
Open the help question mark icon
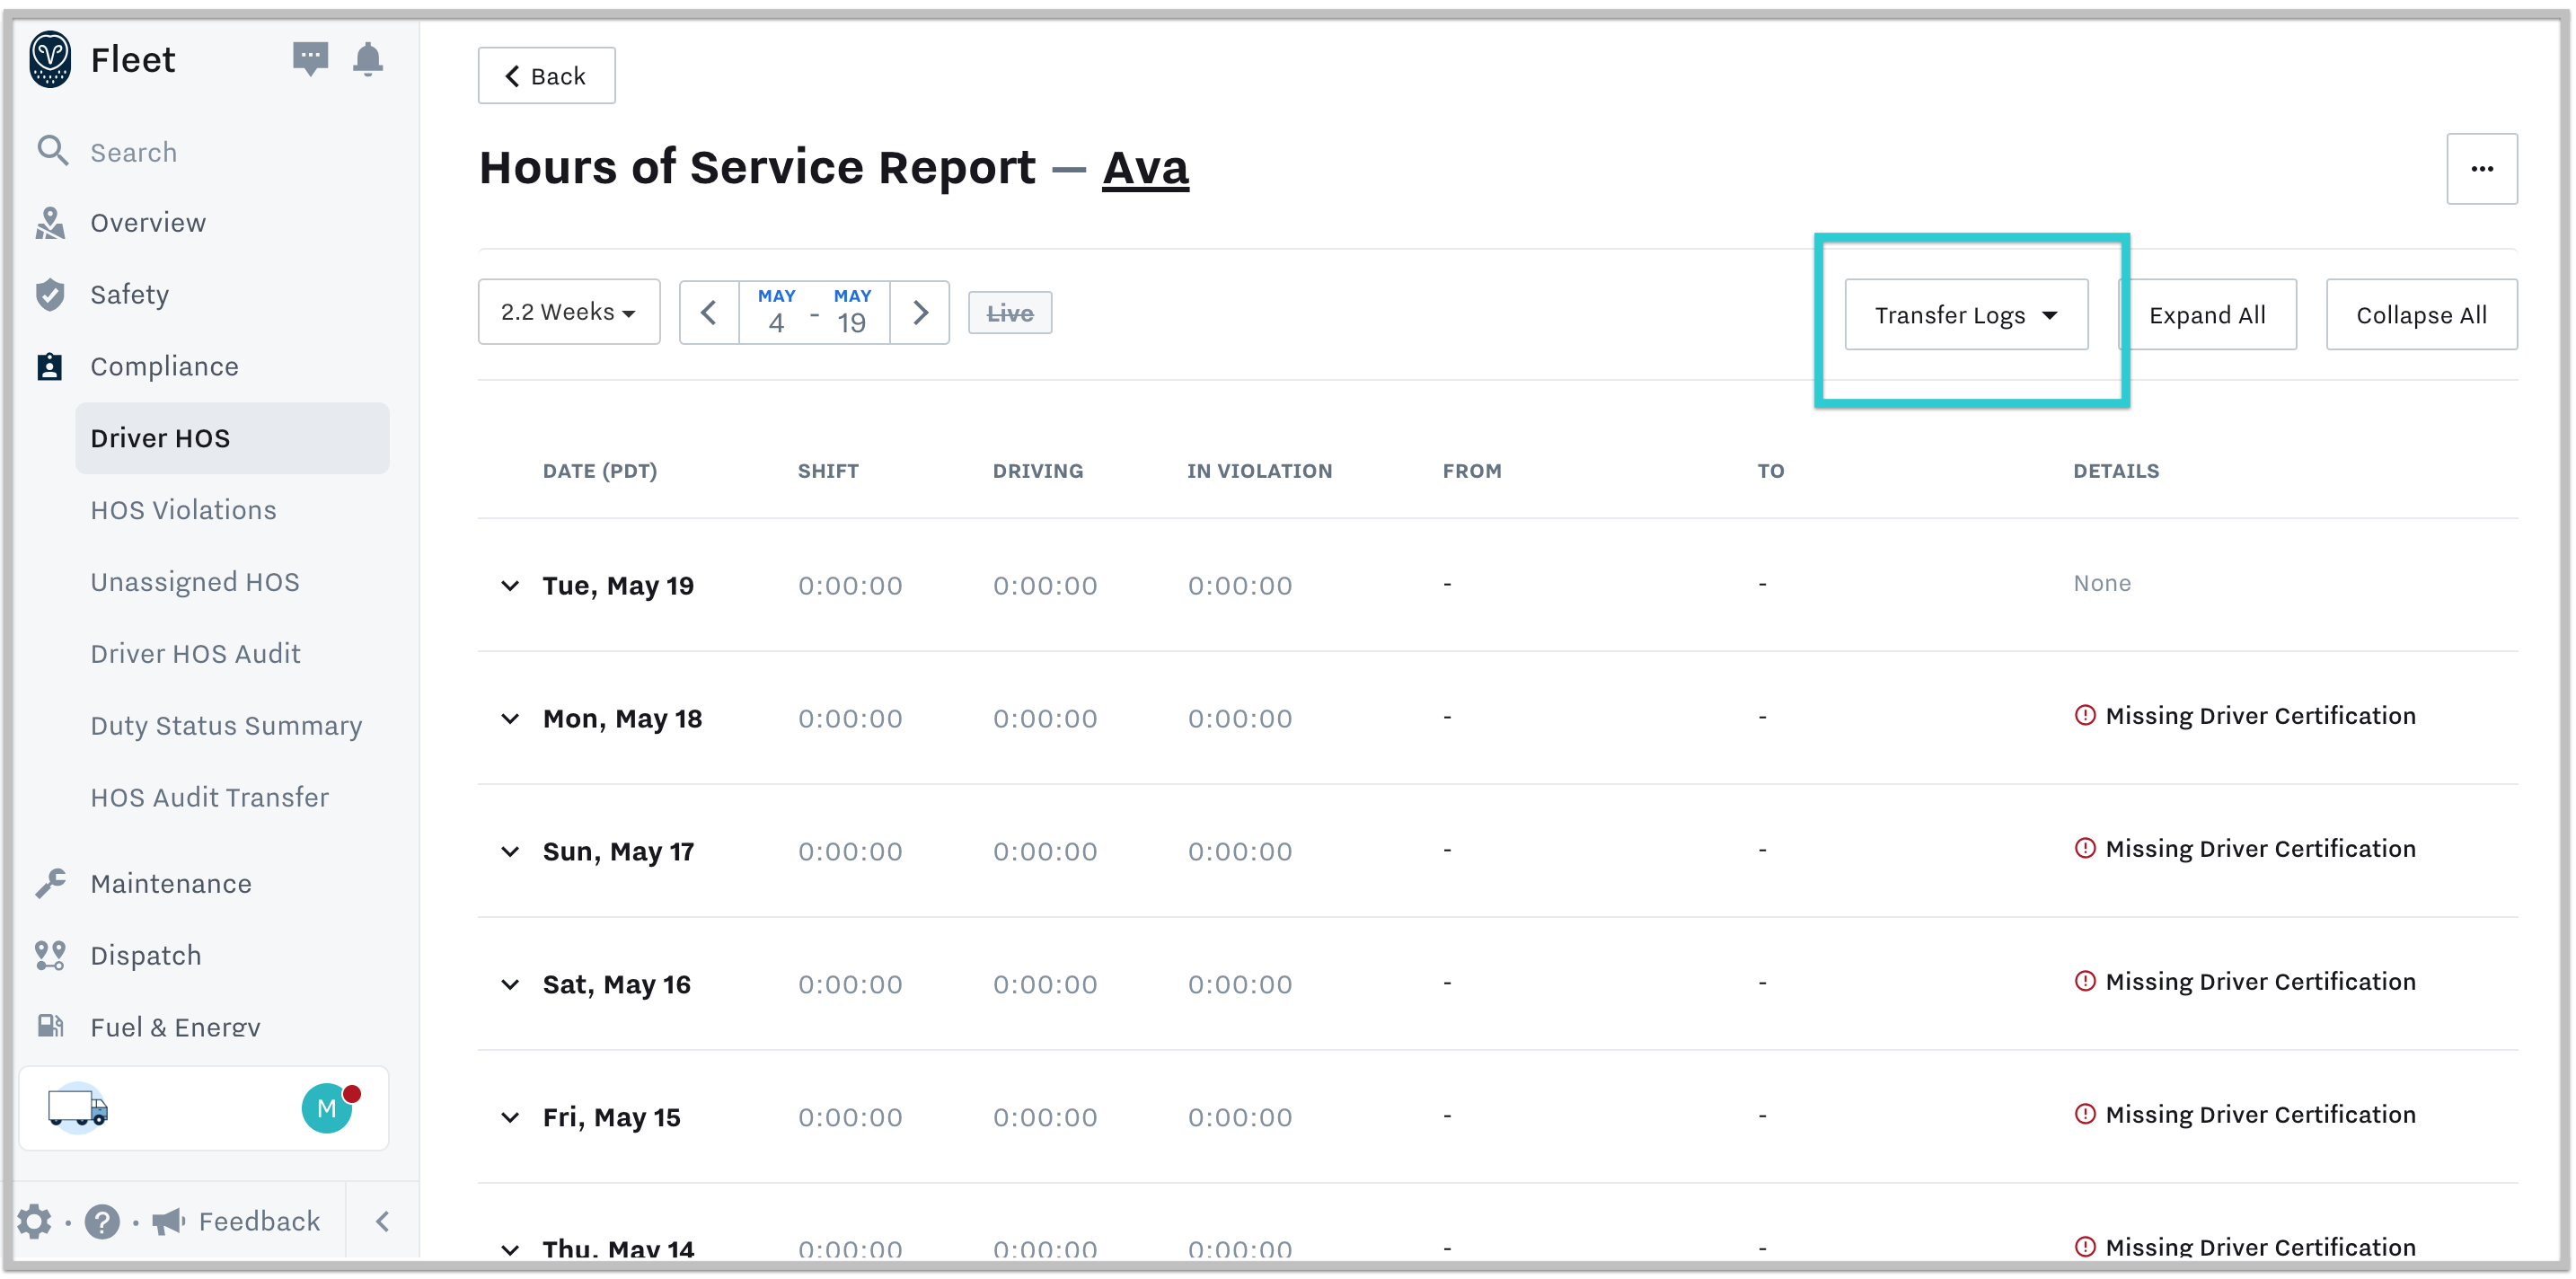pyautogui.click(x=103, y=1221)
